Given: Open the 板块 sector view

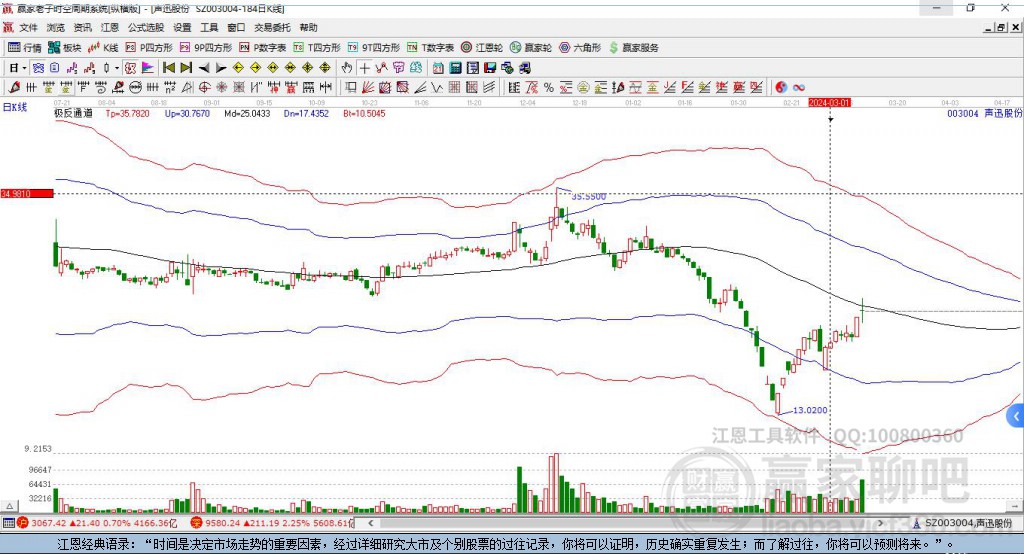Looking at the screenshot, I should [x=64, y=48].
